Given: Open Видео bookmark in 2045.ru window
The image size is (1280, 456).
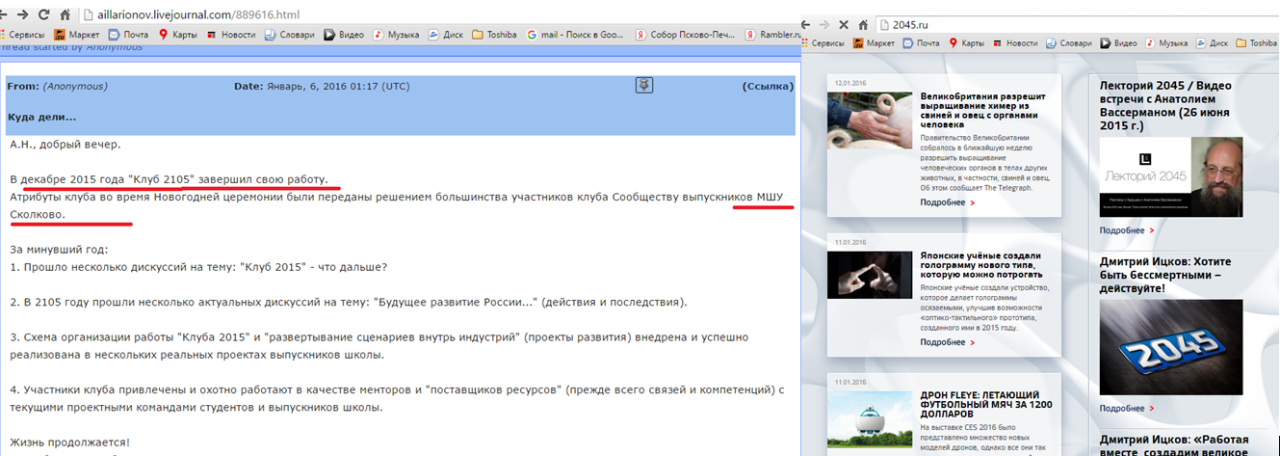Looking at the screenshot, I should 1118,43.
